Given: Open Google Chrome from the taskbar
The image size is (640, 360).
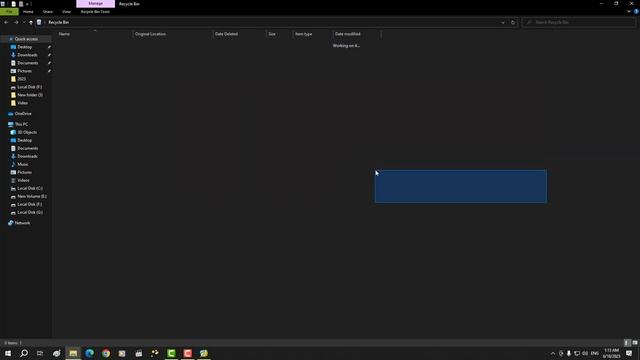Looking at the screenshot, I should (x=106, y=353).
